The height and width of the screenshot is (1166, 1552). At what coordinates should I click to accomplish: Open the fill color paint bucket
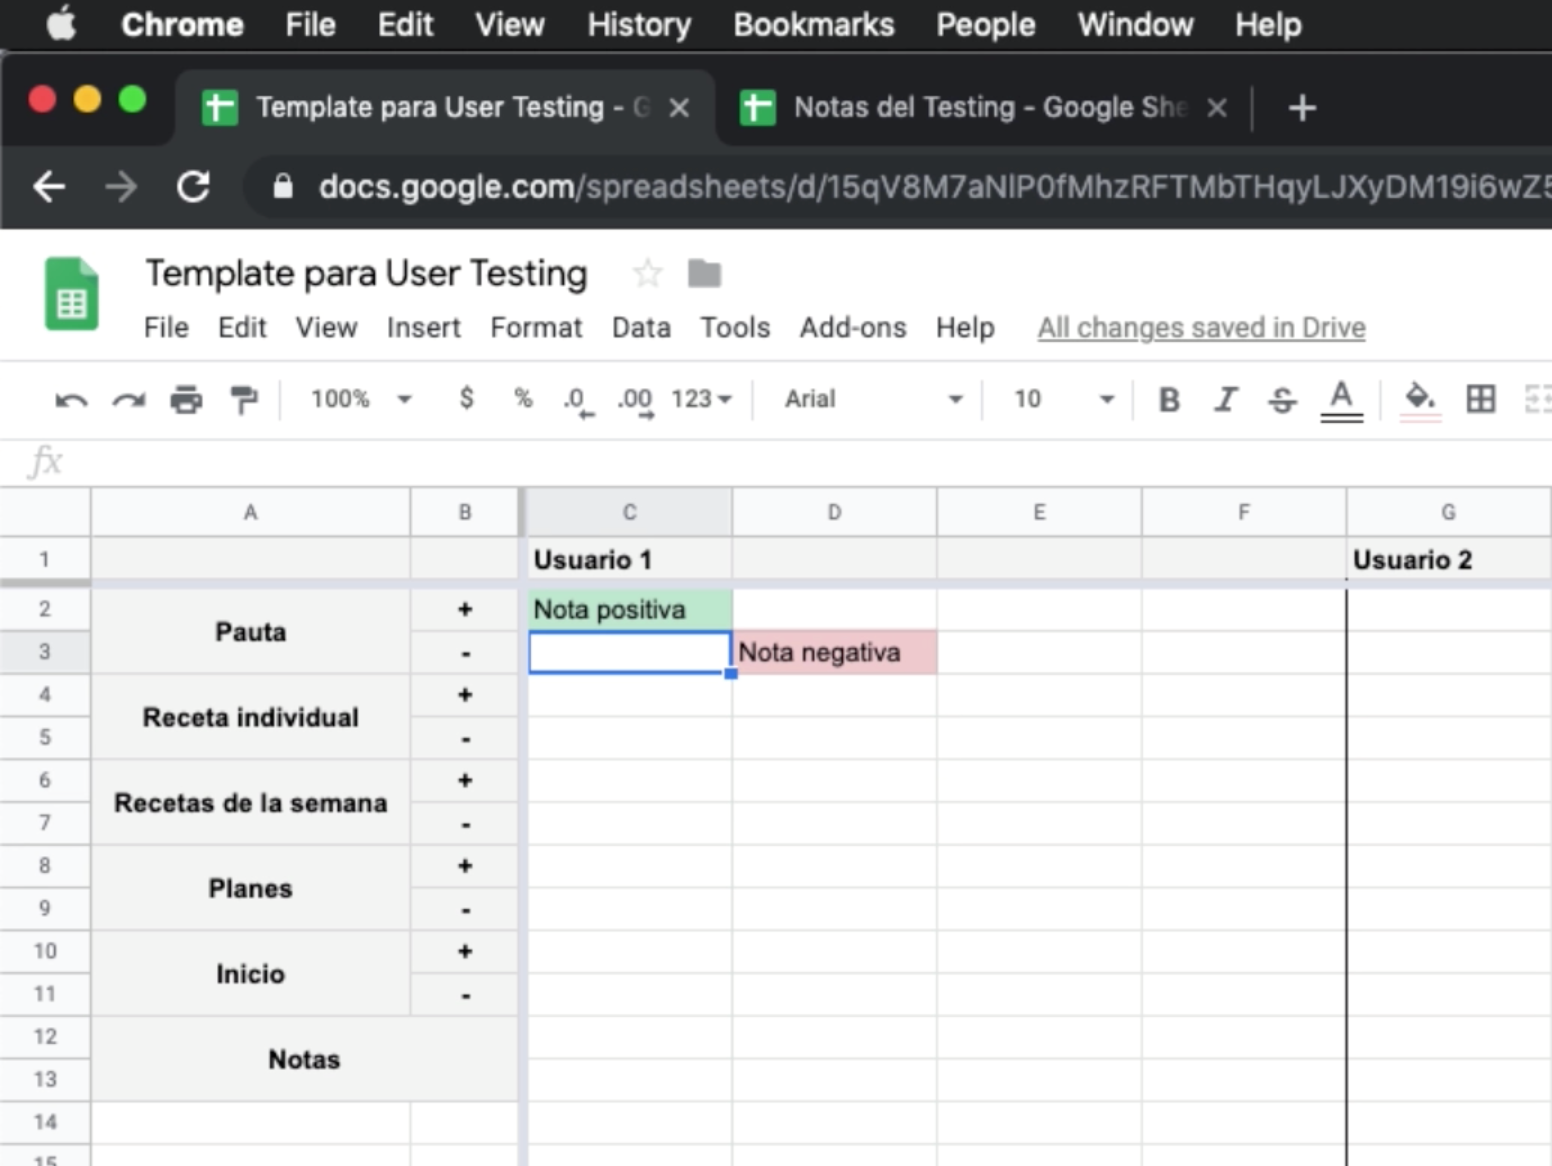(1420, 398)
